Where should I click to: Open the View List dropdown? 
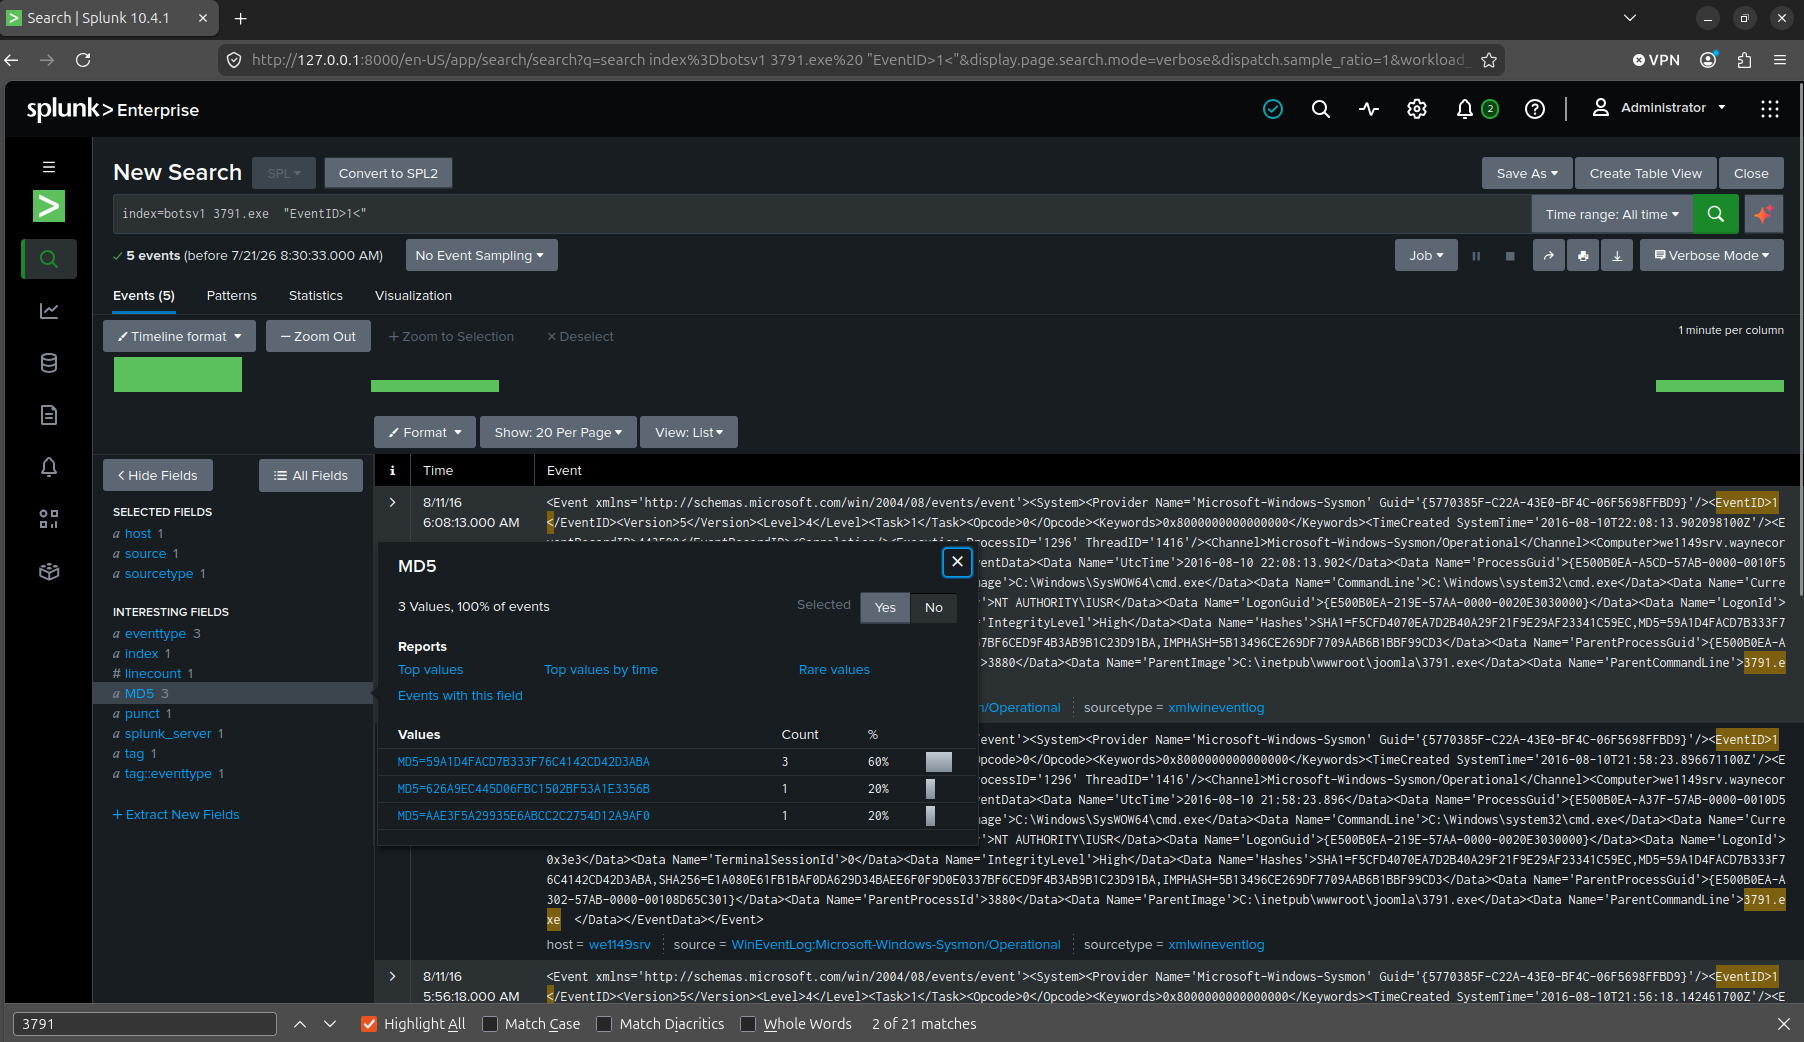pos(689,433)
